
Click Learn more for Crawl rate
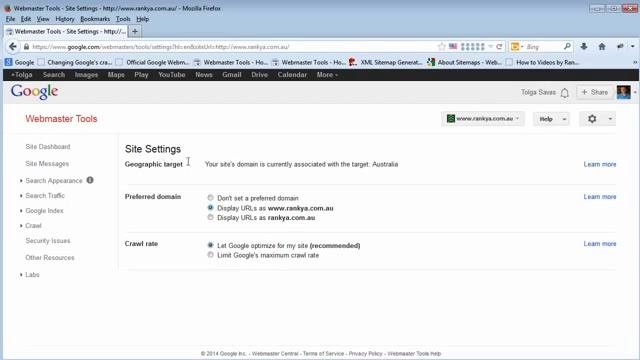tap(600, 243)
